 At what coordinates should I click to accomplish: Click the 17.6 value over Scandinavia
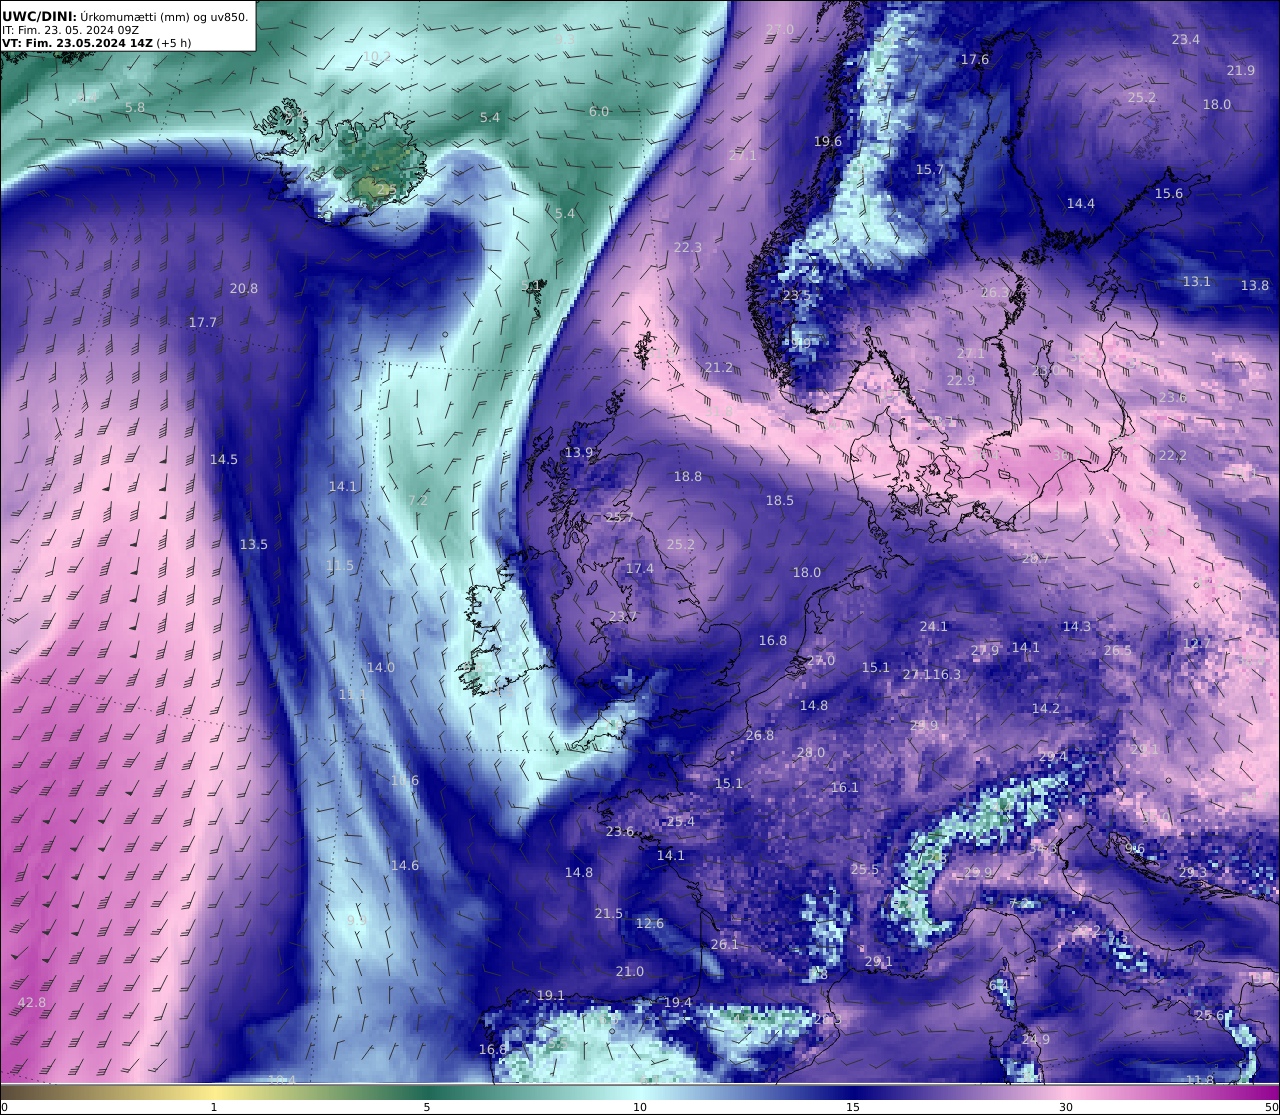click(975, 59)
